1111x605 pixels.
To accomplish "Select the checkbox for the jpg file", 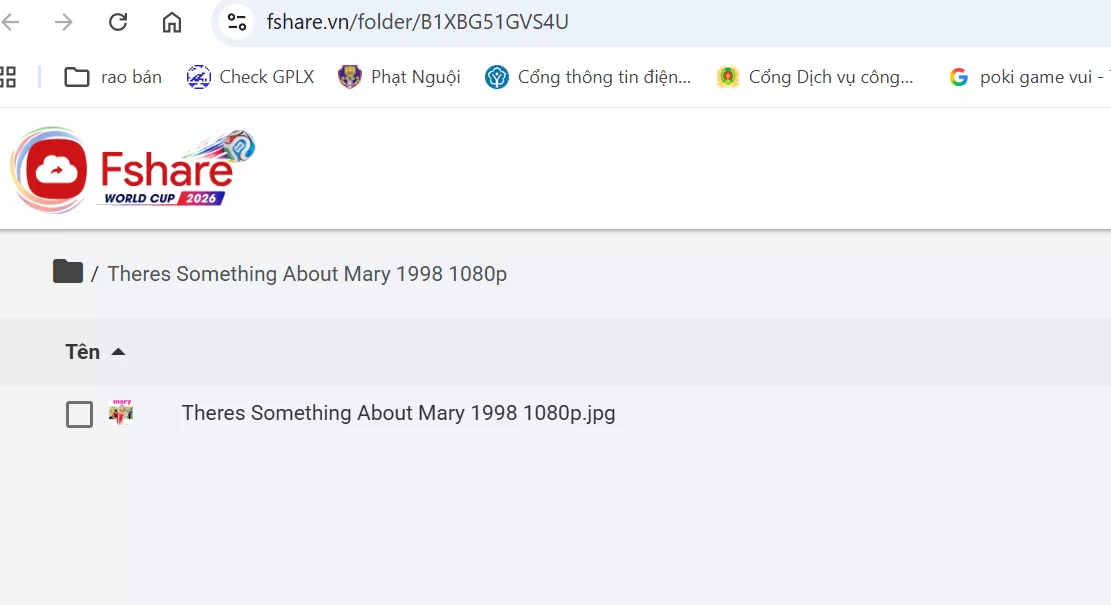I will tap(79, 414).
